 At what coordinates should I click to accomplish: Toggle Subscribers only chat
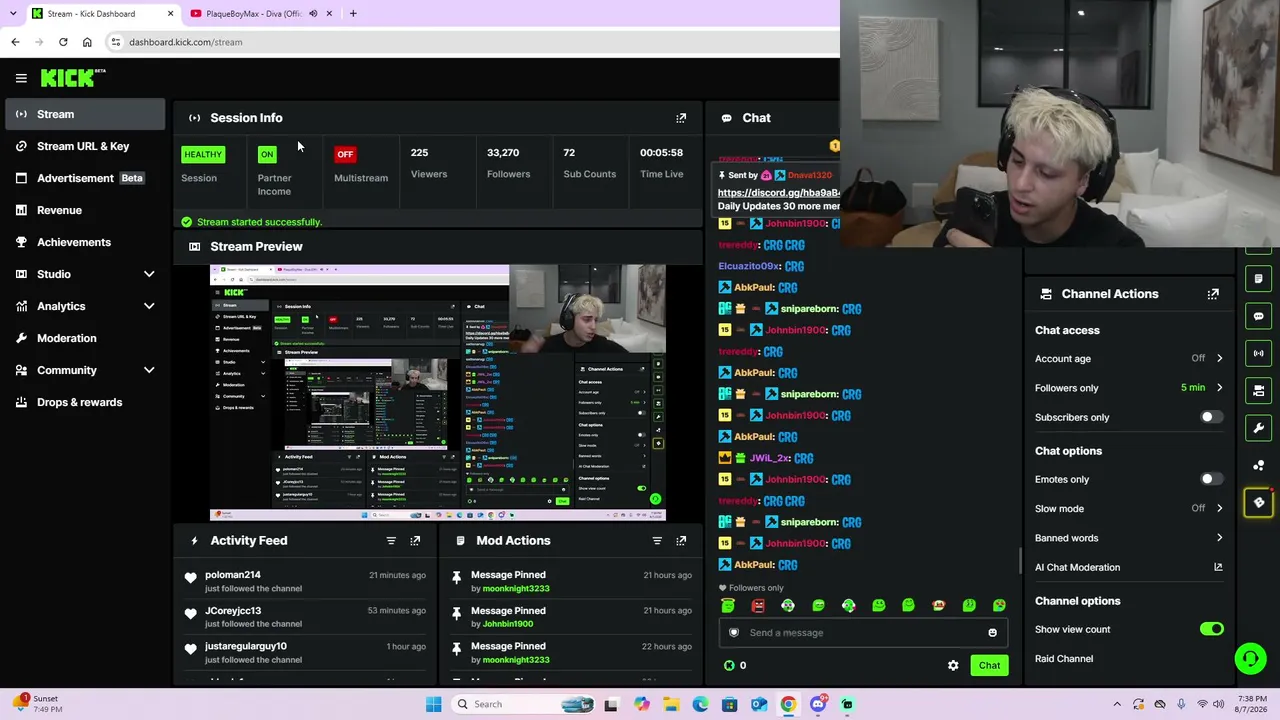(1211, 417)
